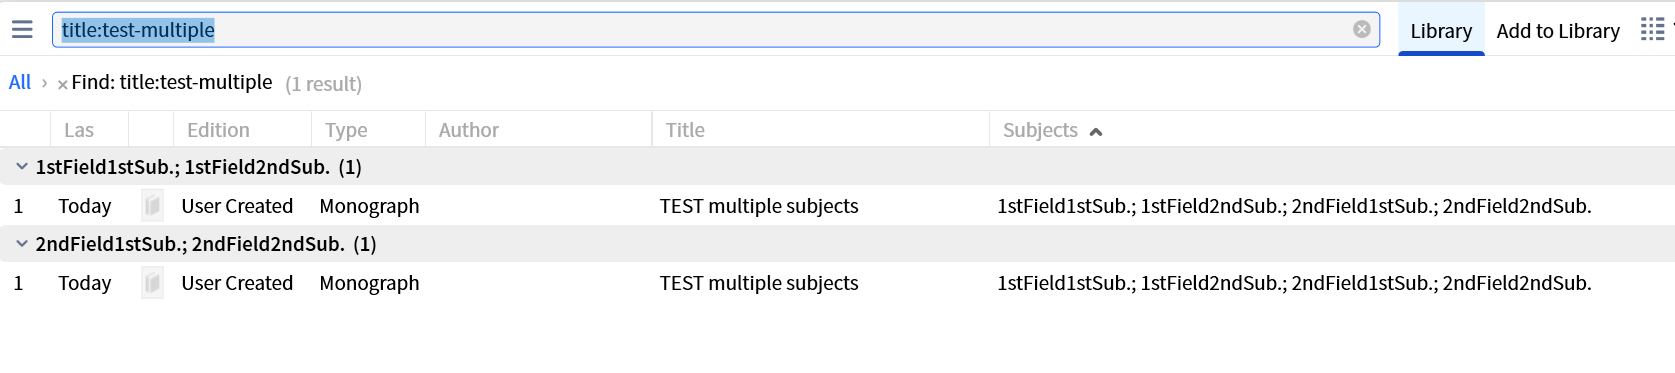Sort by the Type column header
Screen dimensions: 1675x373
click(346, 130)
